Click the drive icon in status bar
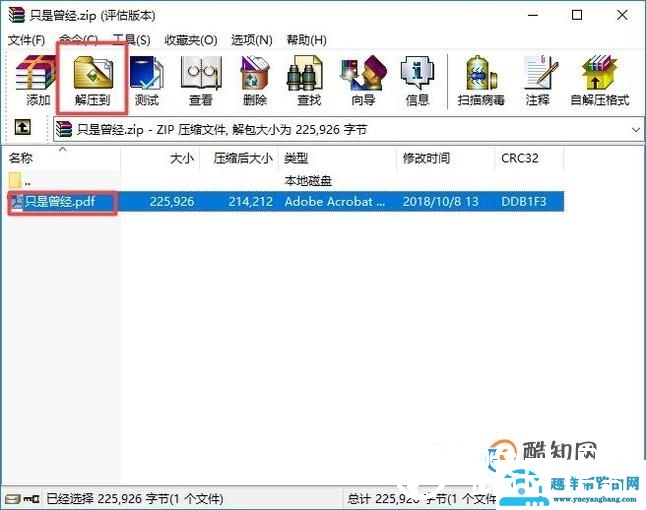646x510 pixels. point(13,499)
